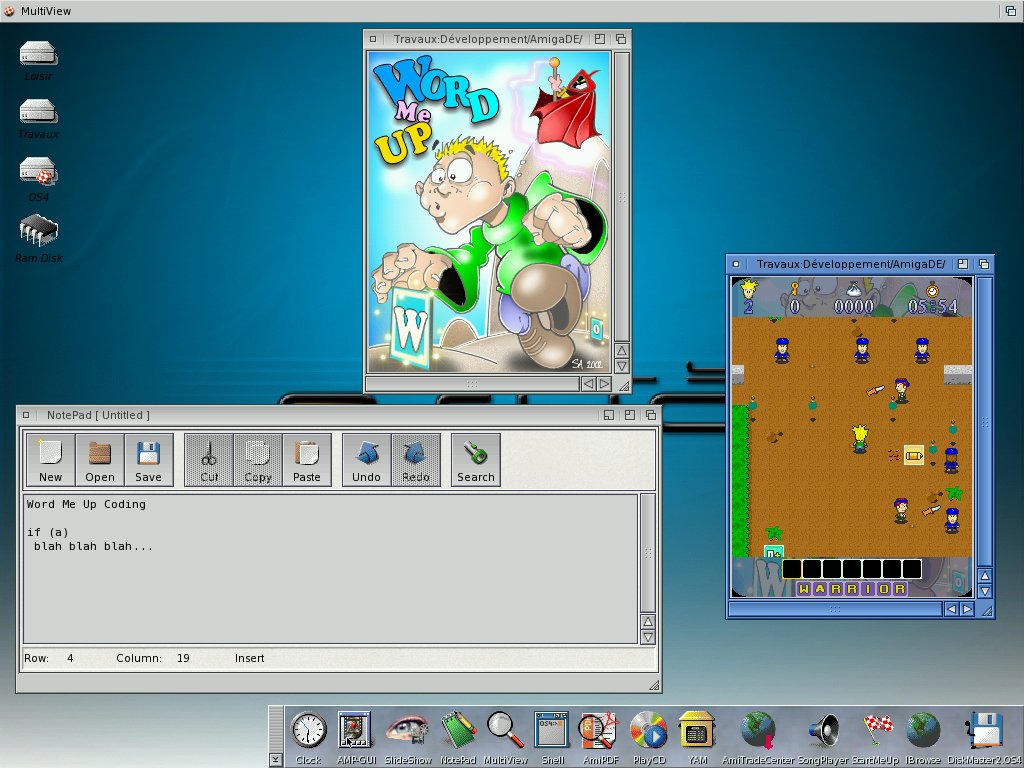Click the Copy toolbar button in NotePad
Screen dimensions: 1024x768
(x=258, y=460)
